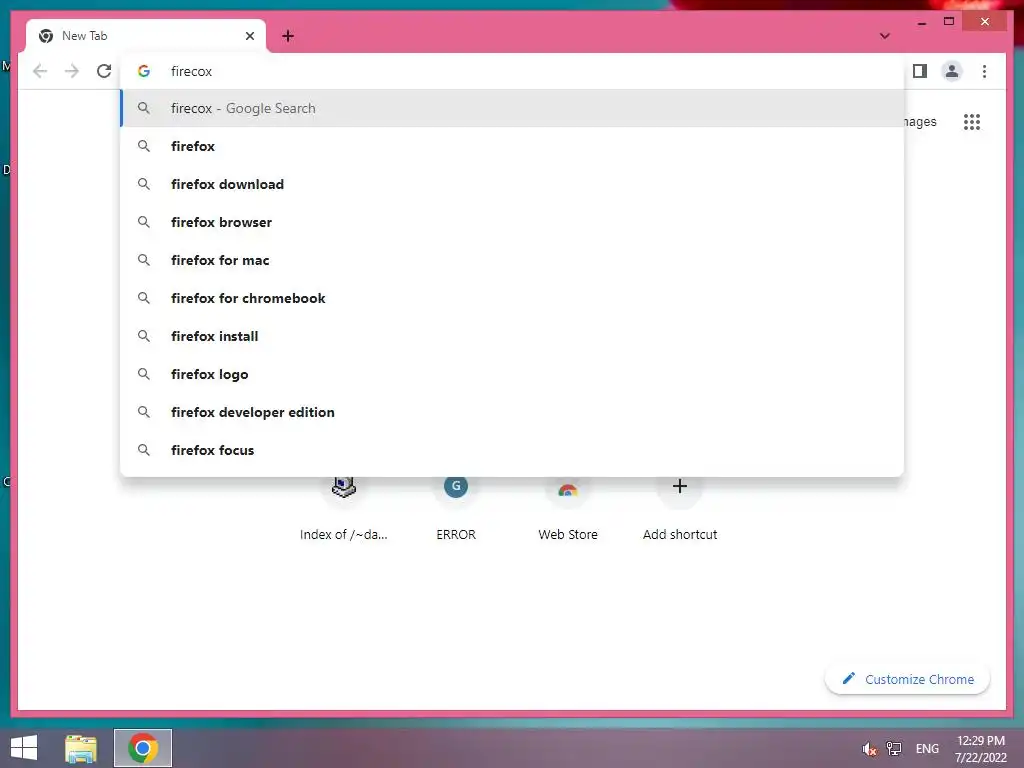Open the Web Store shortcut
This screenshot has height=768, width=1024.
[x=568, y=508]
